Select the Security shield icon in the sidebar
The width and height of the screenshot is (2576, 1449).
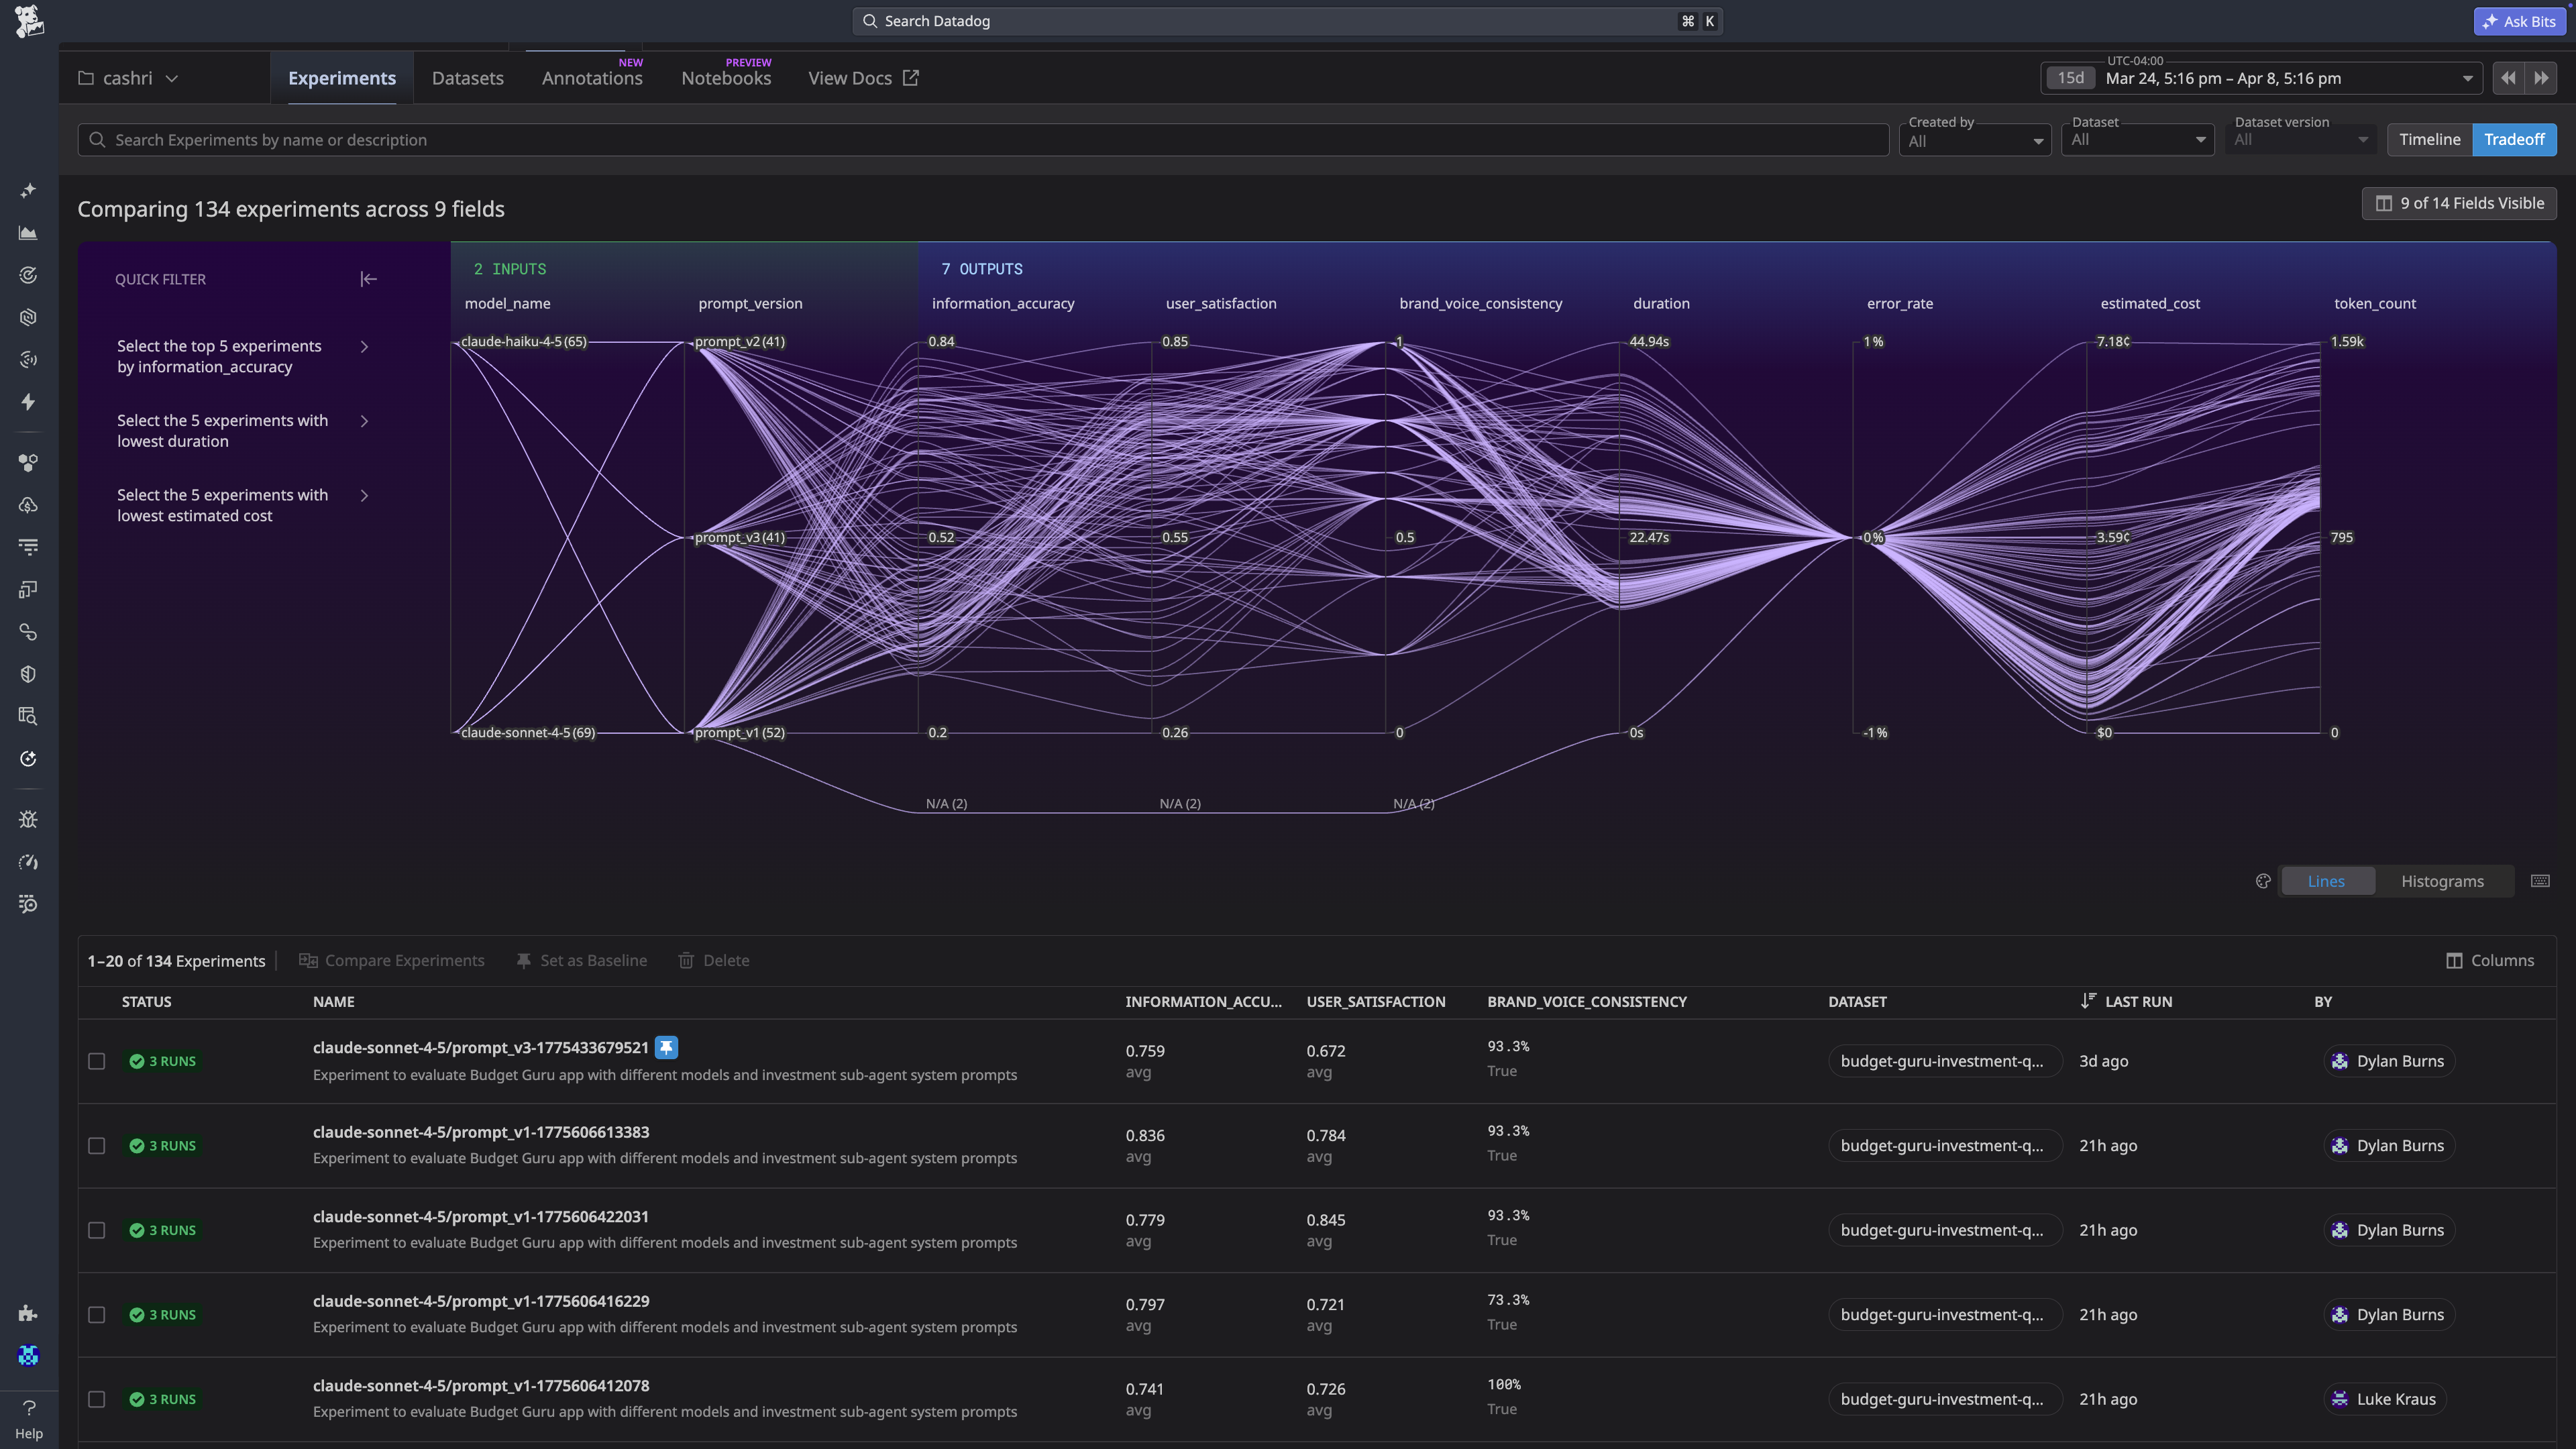(x=28, y=673)
